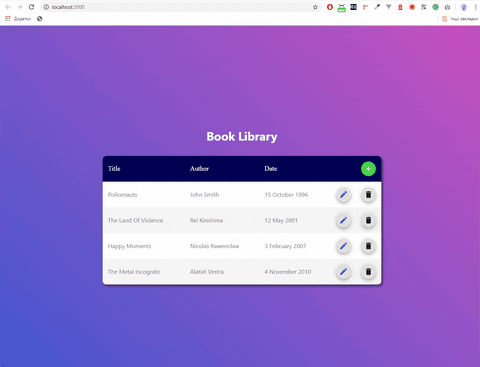Go back in browser history
The width and height of the screenshot is (480, 367).
(8, 7)
